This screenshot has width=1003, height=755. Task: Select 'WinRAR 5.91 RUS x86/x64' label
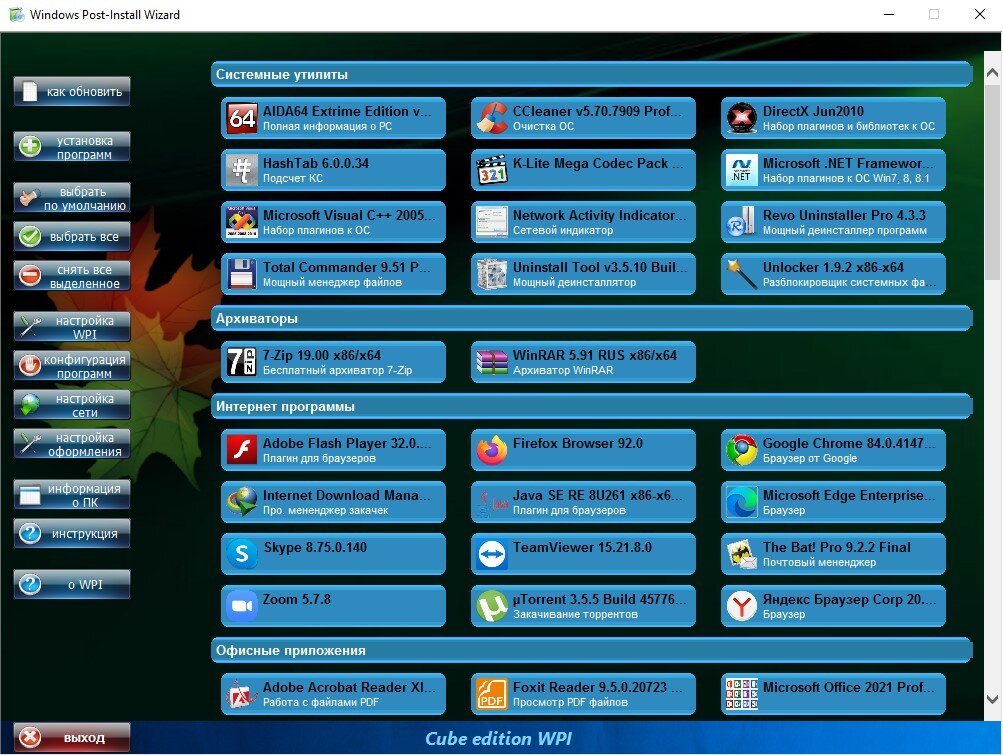pos(594,355)
